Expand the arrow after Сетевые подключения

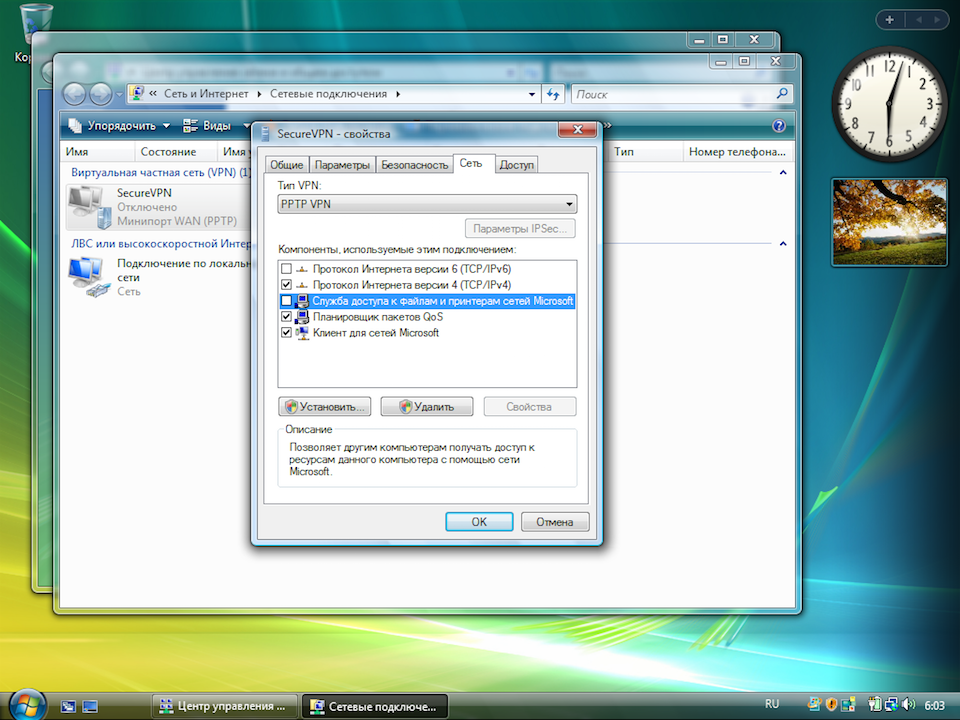(x=398, y=94)
